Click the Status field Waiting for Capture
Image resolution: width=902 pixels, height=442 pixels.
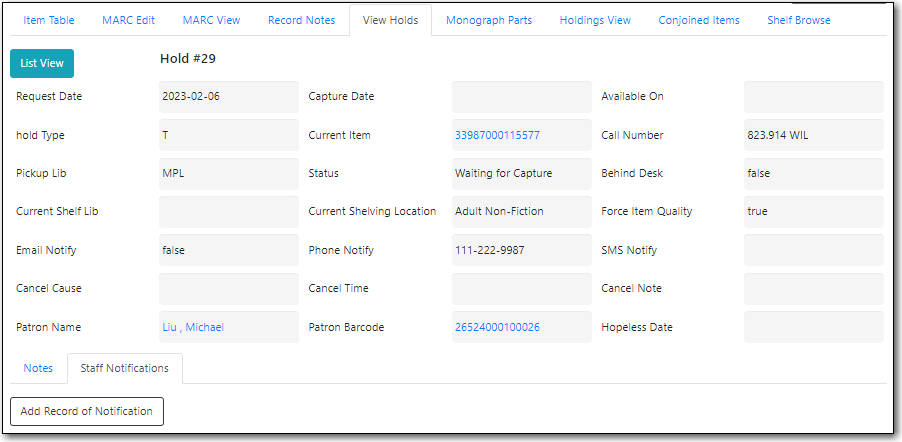click(x=522, y=174)
